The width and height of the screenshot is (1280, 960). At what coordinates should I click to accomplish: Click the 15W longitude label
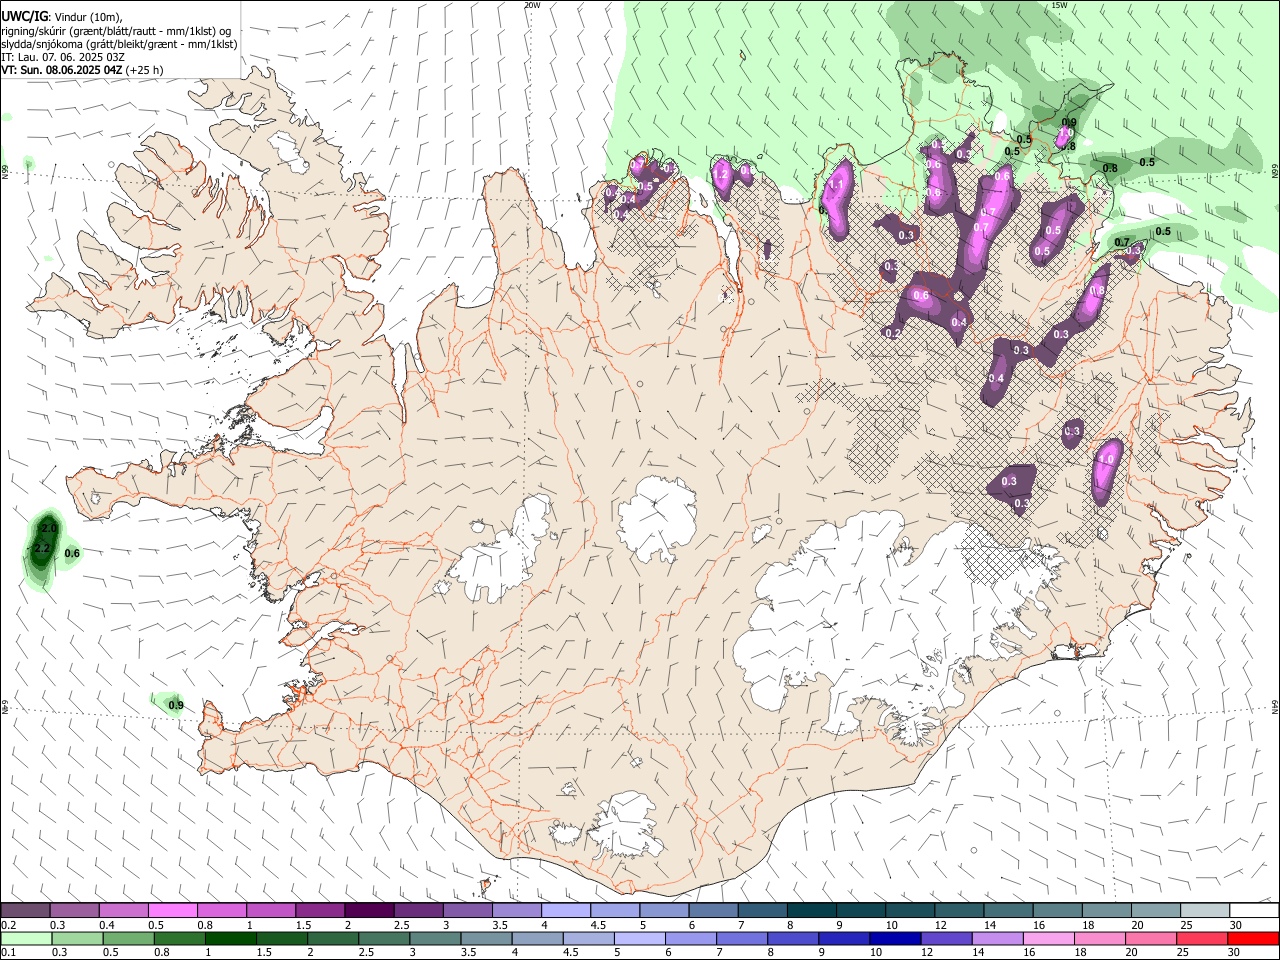click(1059, 5)
